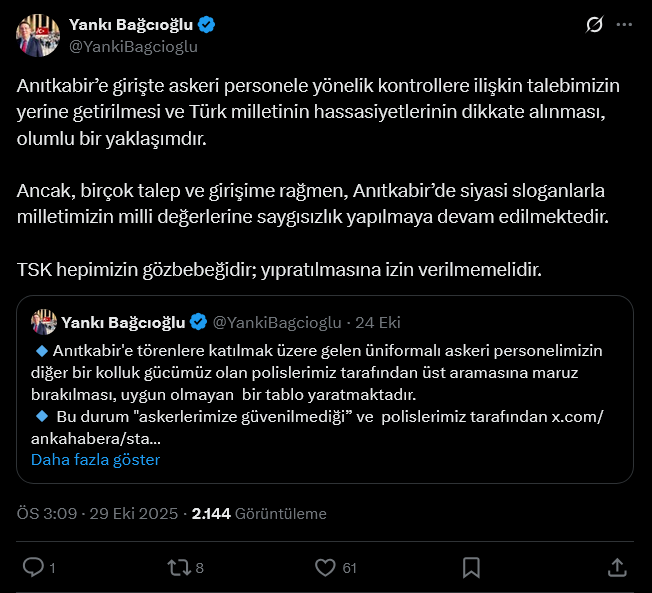Click the reply comment icon

(x=33, y=568)
